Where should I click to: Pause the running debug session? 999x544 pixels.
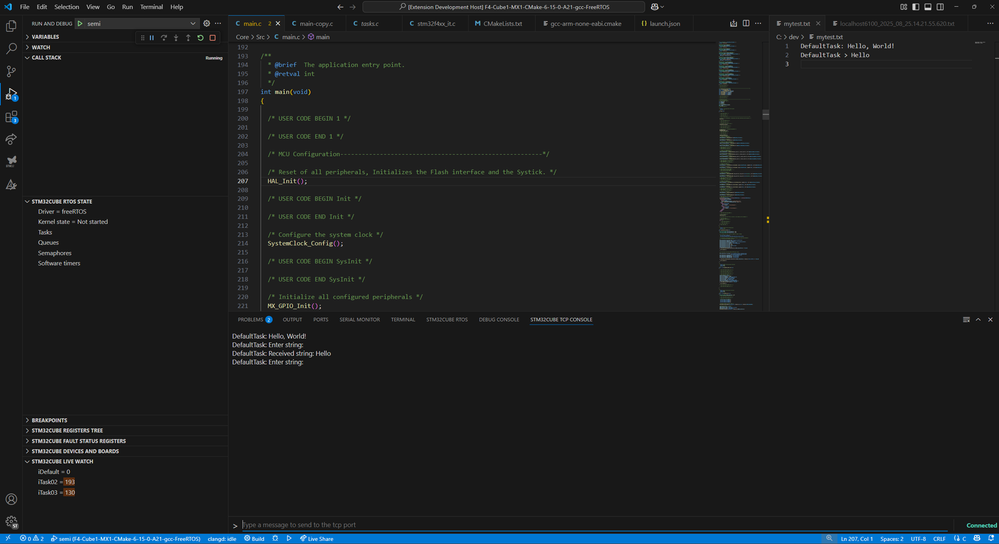click(152, 38)
